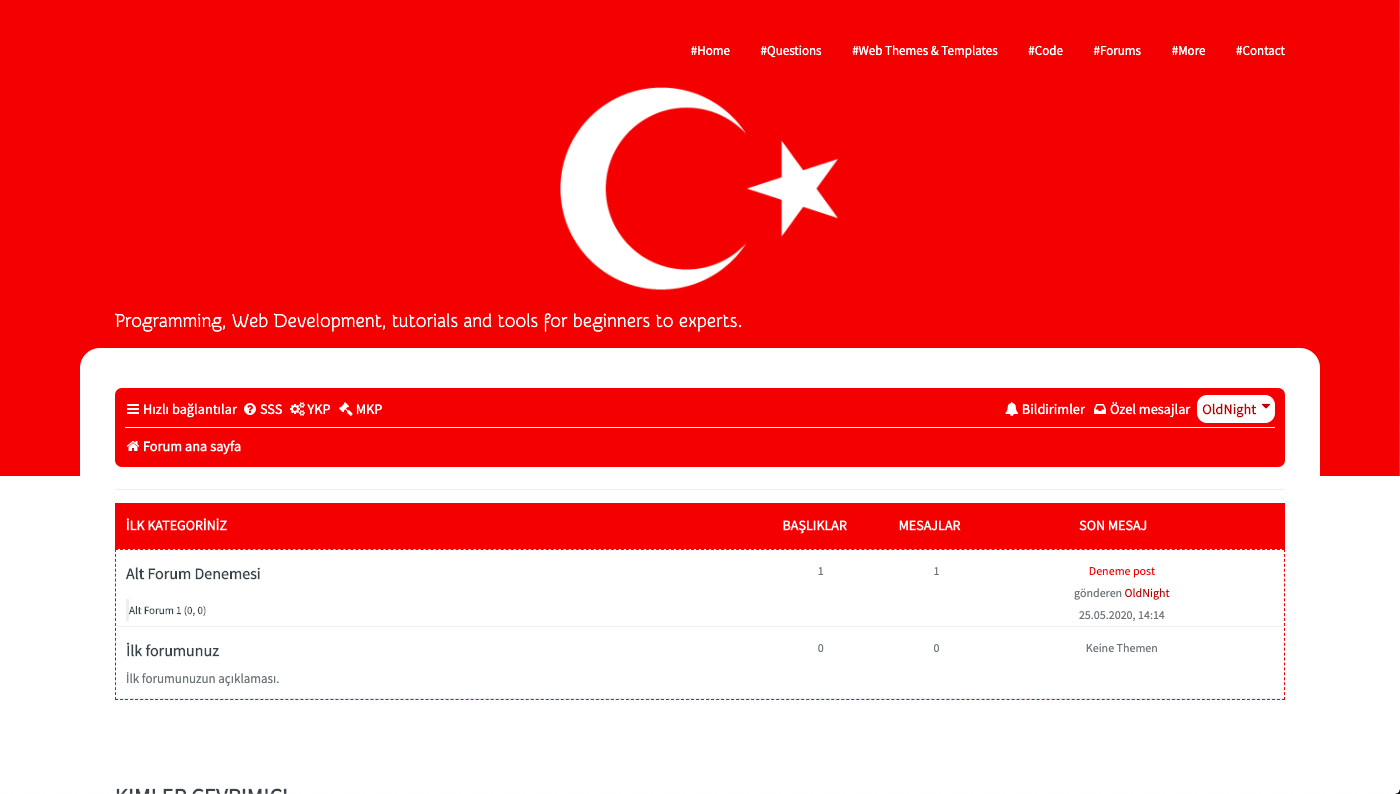The width and height of the screenshot is (1400, 794).
Task: Click the Keine Themen text
Action: (x=1122, y=648)
